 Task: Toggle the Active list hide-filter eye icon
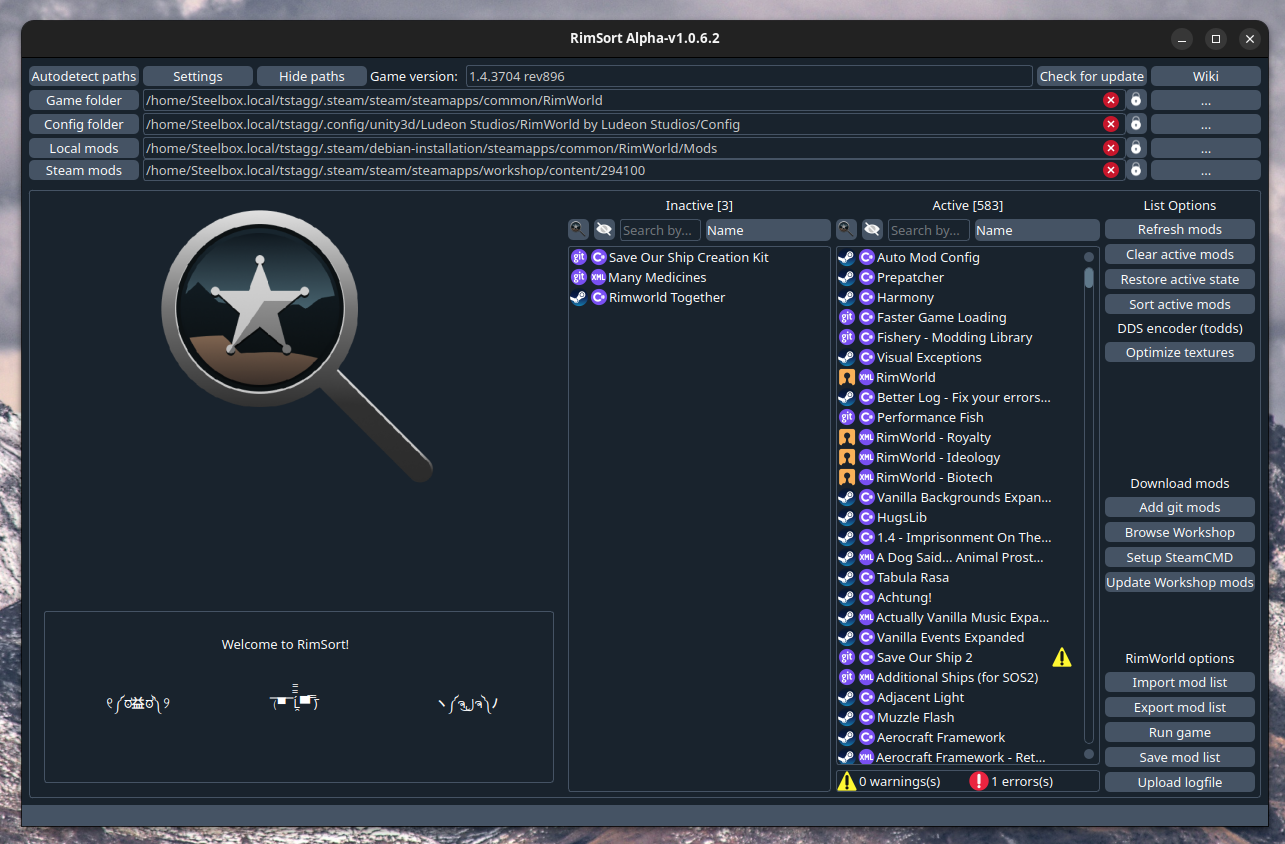tap(872, 230)
